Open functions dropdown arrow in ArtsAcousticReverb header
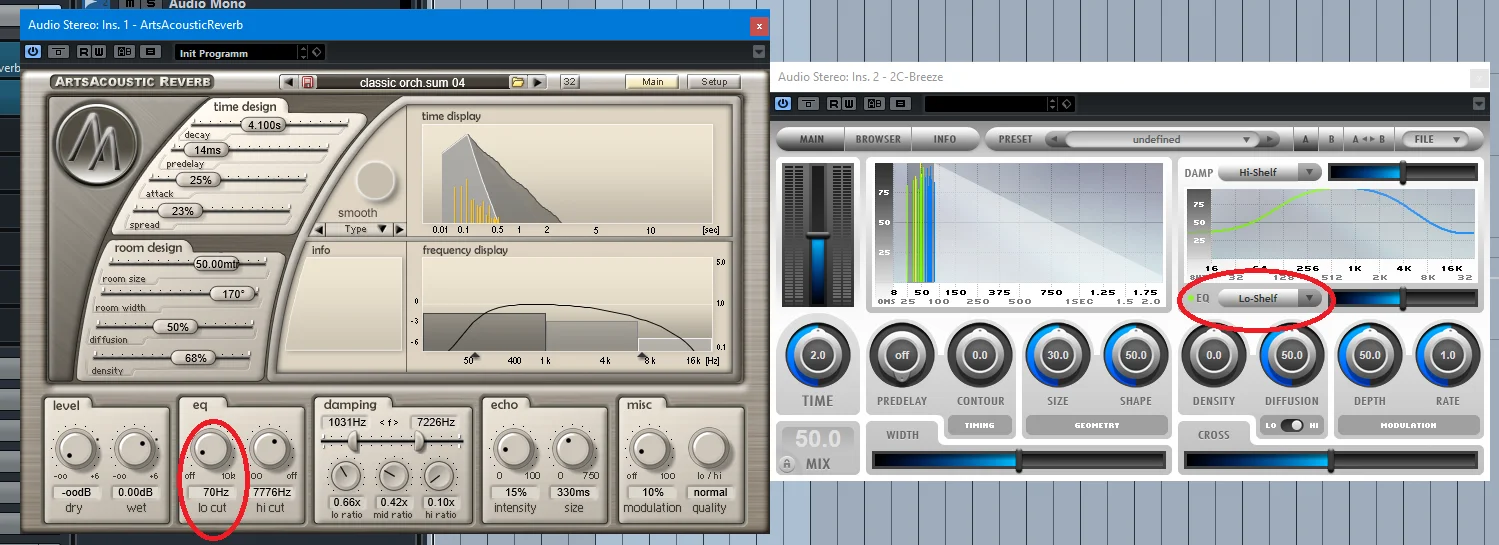Viewport: 1499px width, 545px height. (759, 52)
